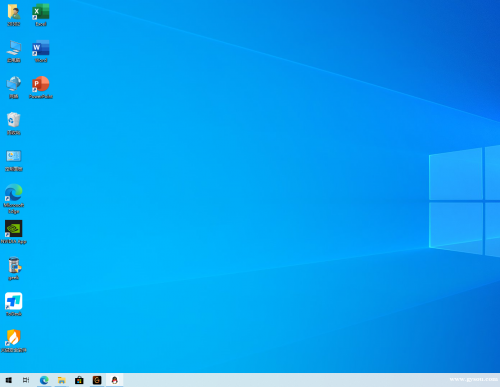Switch to Microsoft Edge on the taskbar
500x387 pixels.
[x=44, y=380]
